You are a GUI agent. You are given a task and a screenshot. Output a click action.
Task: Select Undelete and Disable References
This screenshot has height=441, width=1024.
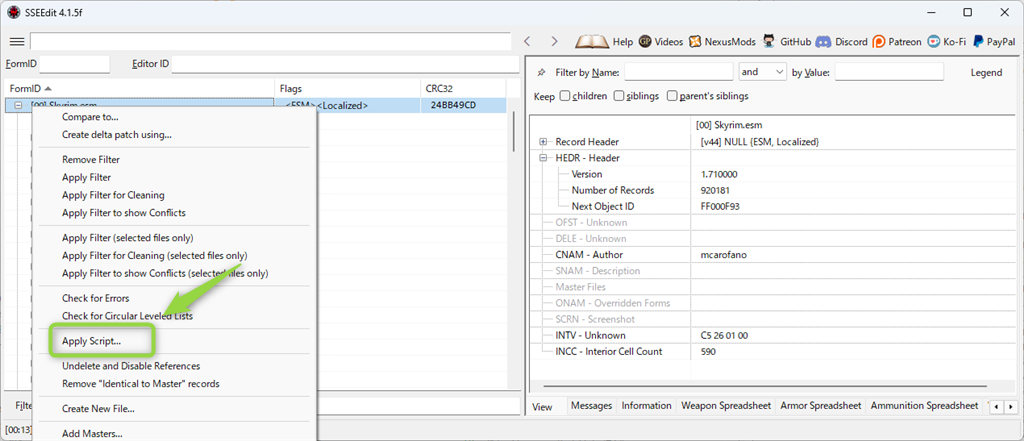pos(131,366)
